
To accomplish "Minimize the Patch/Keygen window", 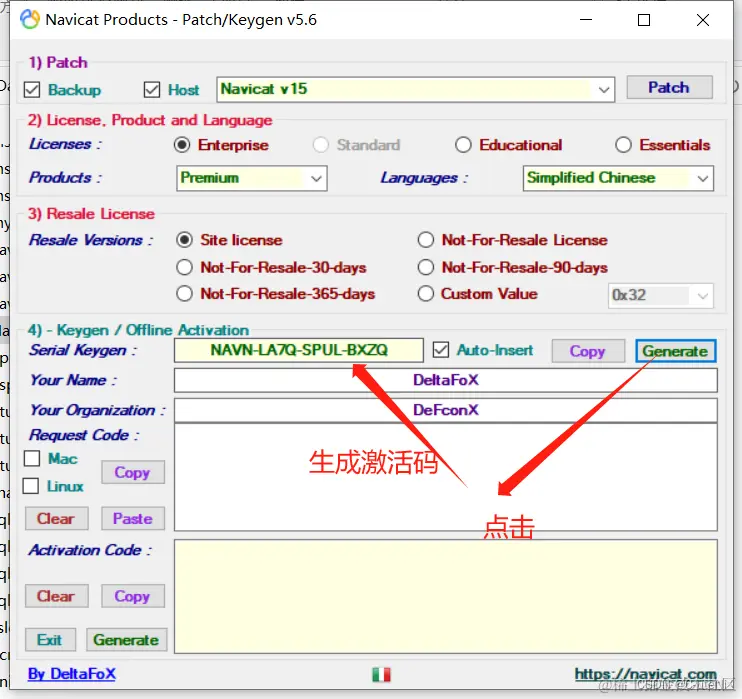I will 586,20.
